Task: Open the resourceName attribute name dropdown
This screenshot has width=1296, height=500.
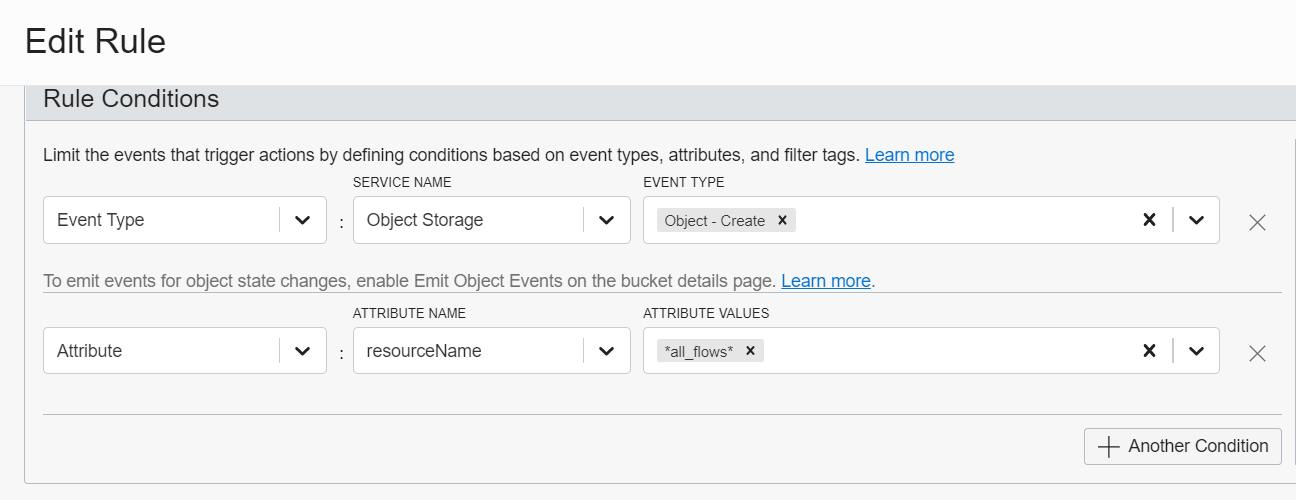Action: pos(606,351)
